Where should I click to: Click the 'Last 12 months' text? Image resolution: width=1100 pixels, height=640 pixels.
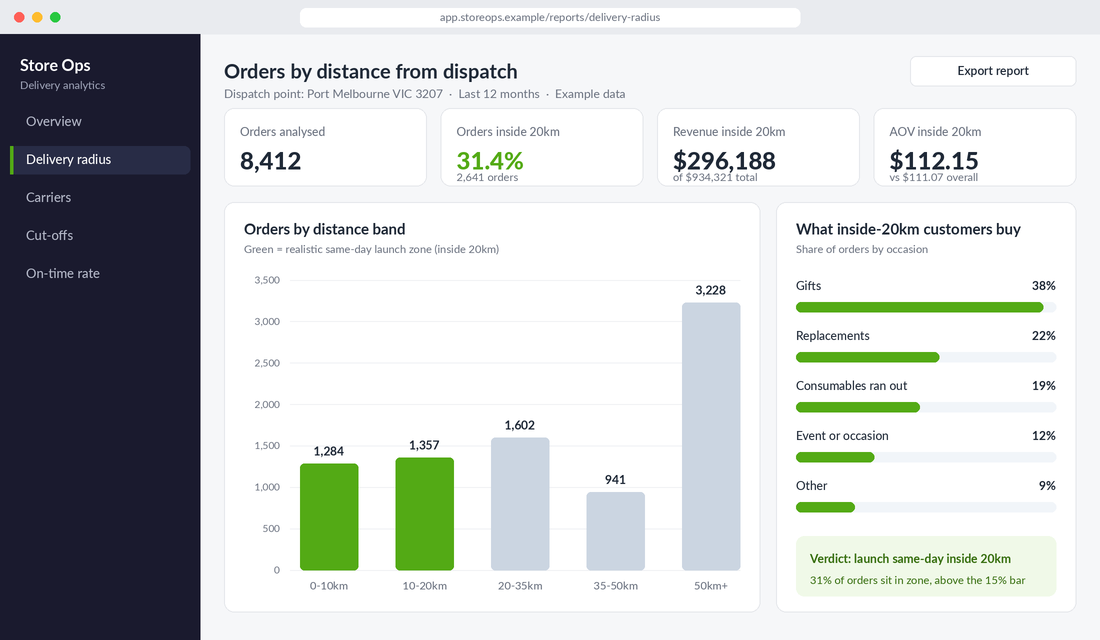tap(499, 94)
